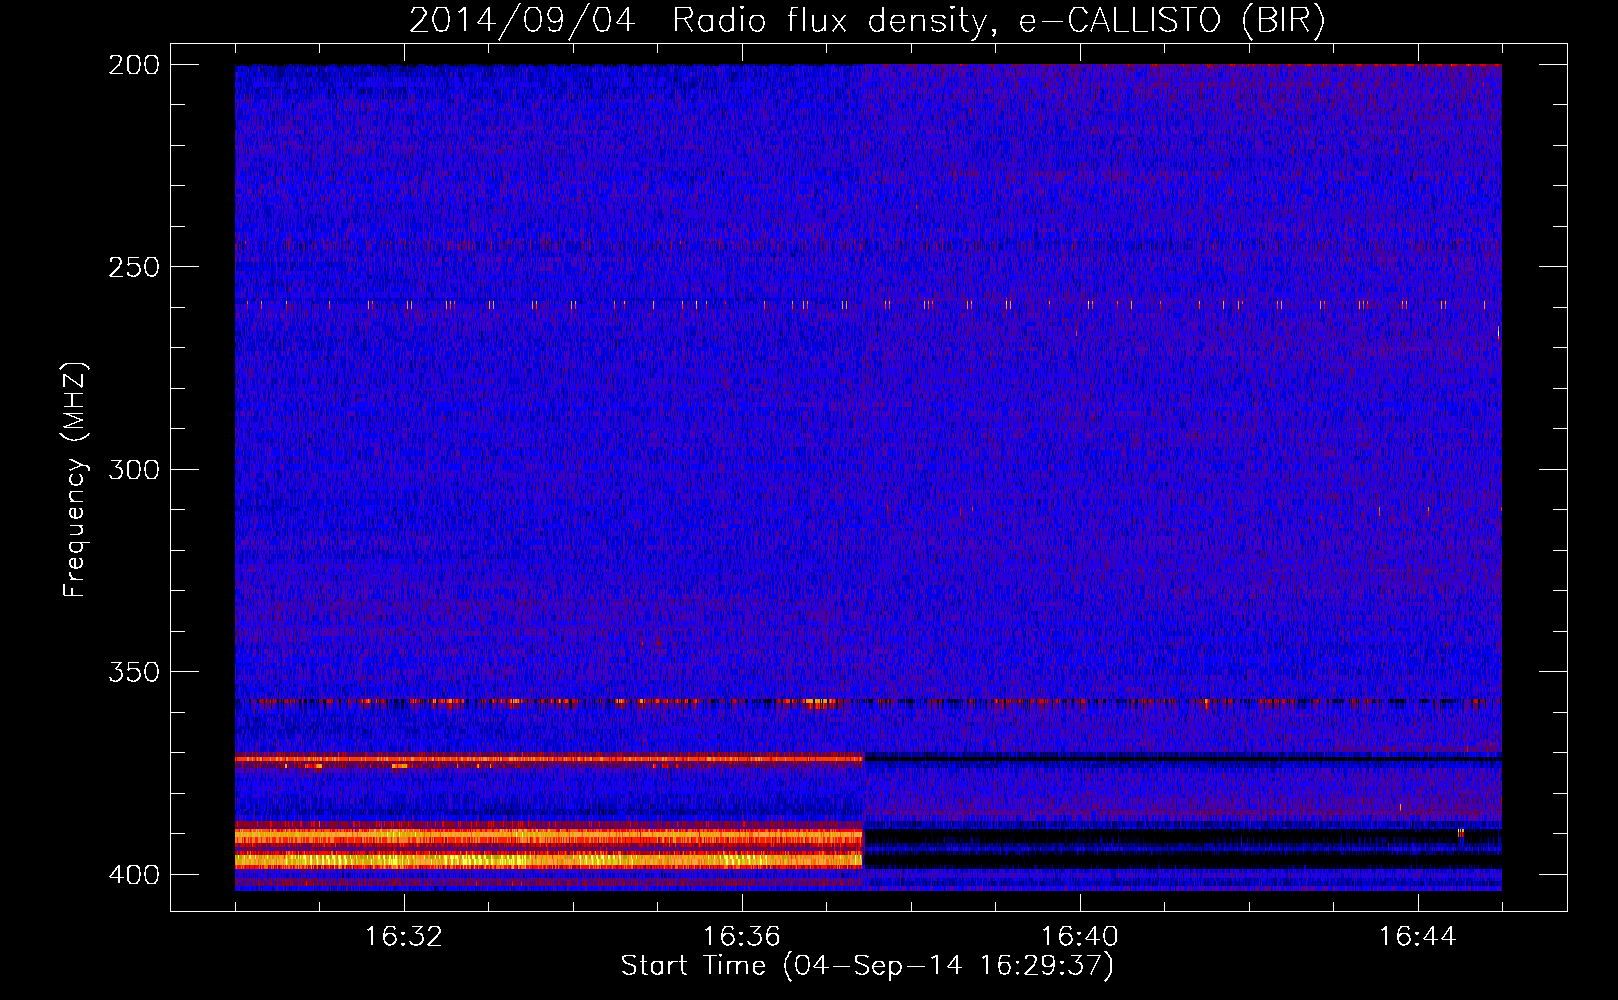Click the "Frequency (MHZ)" axis label
Screen dimensions: 1618x1000
tap(75, 480)
